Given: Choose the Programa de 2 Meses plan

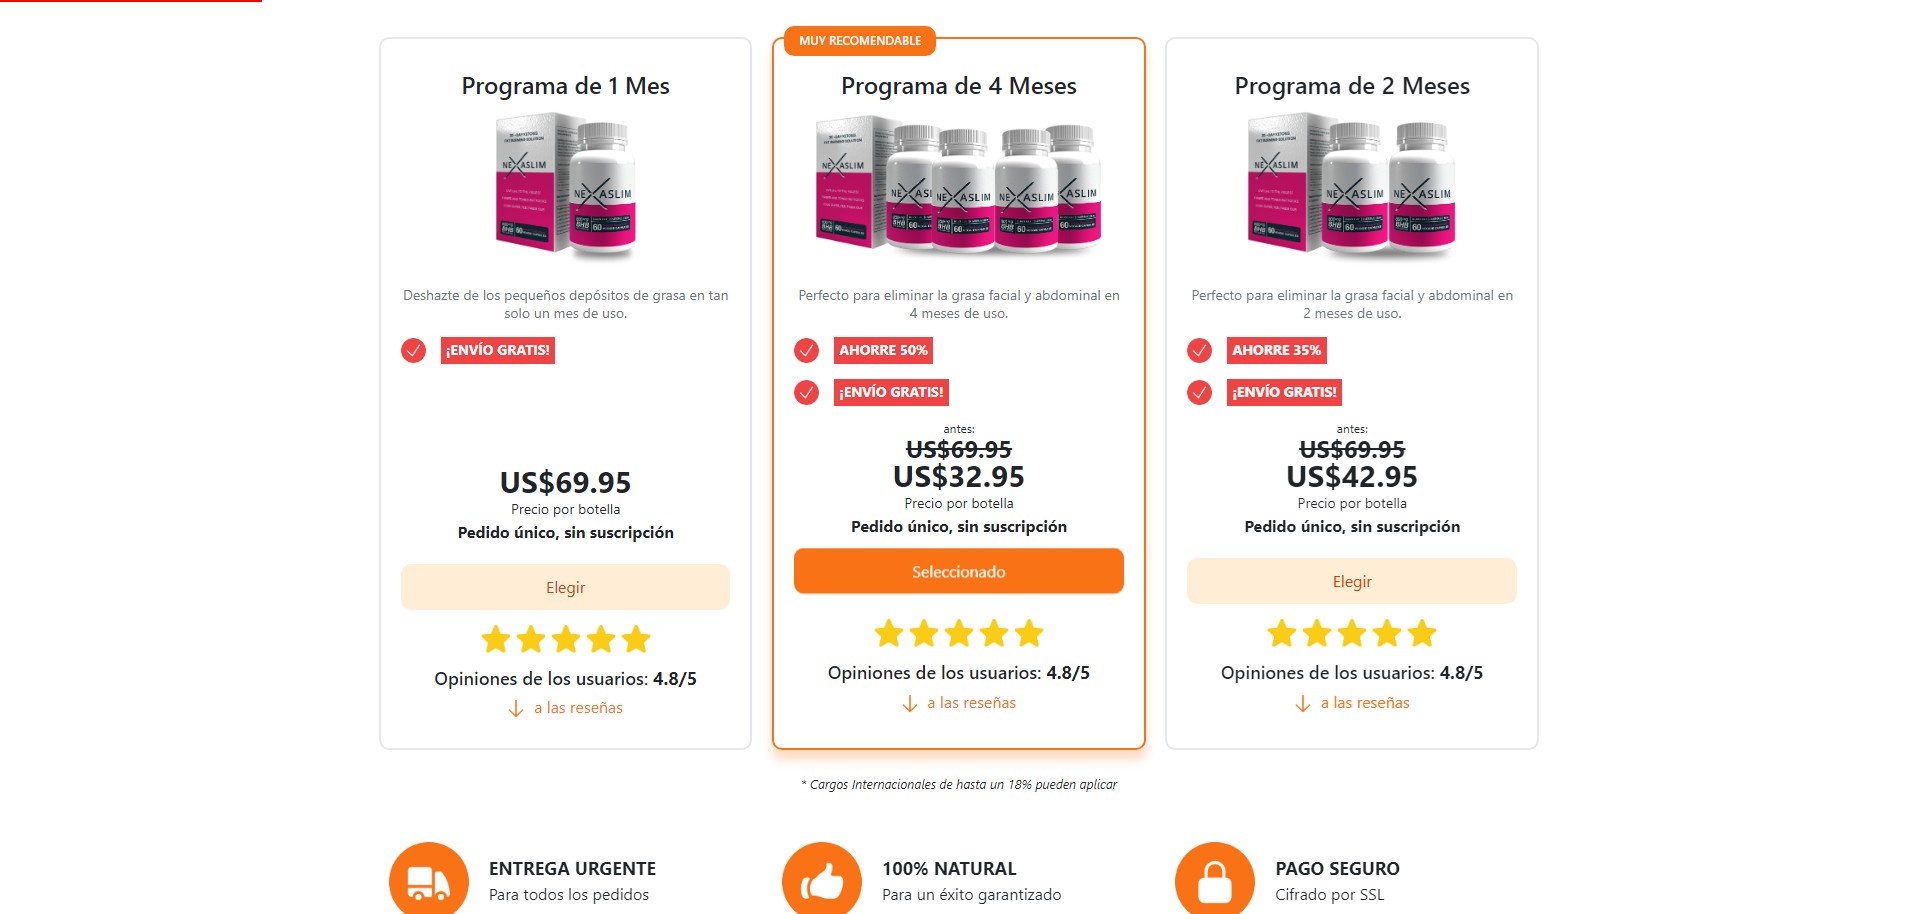Looking at the screenshot, I should coord(1351,581).
